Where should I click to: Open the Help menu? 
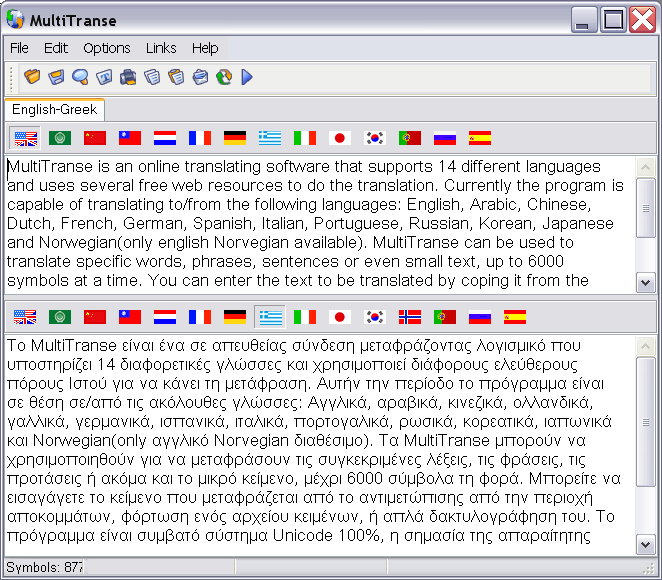(x=205, y=48)
